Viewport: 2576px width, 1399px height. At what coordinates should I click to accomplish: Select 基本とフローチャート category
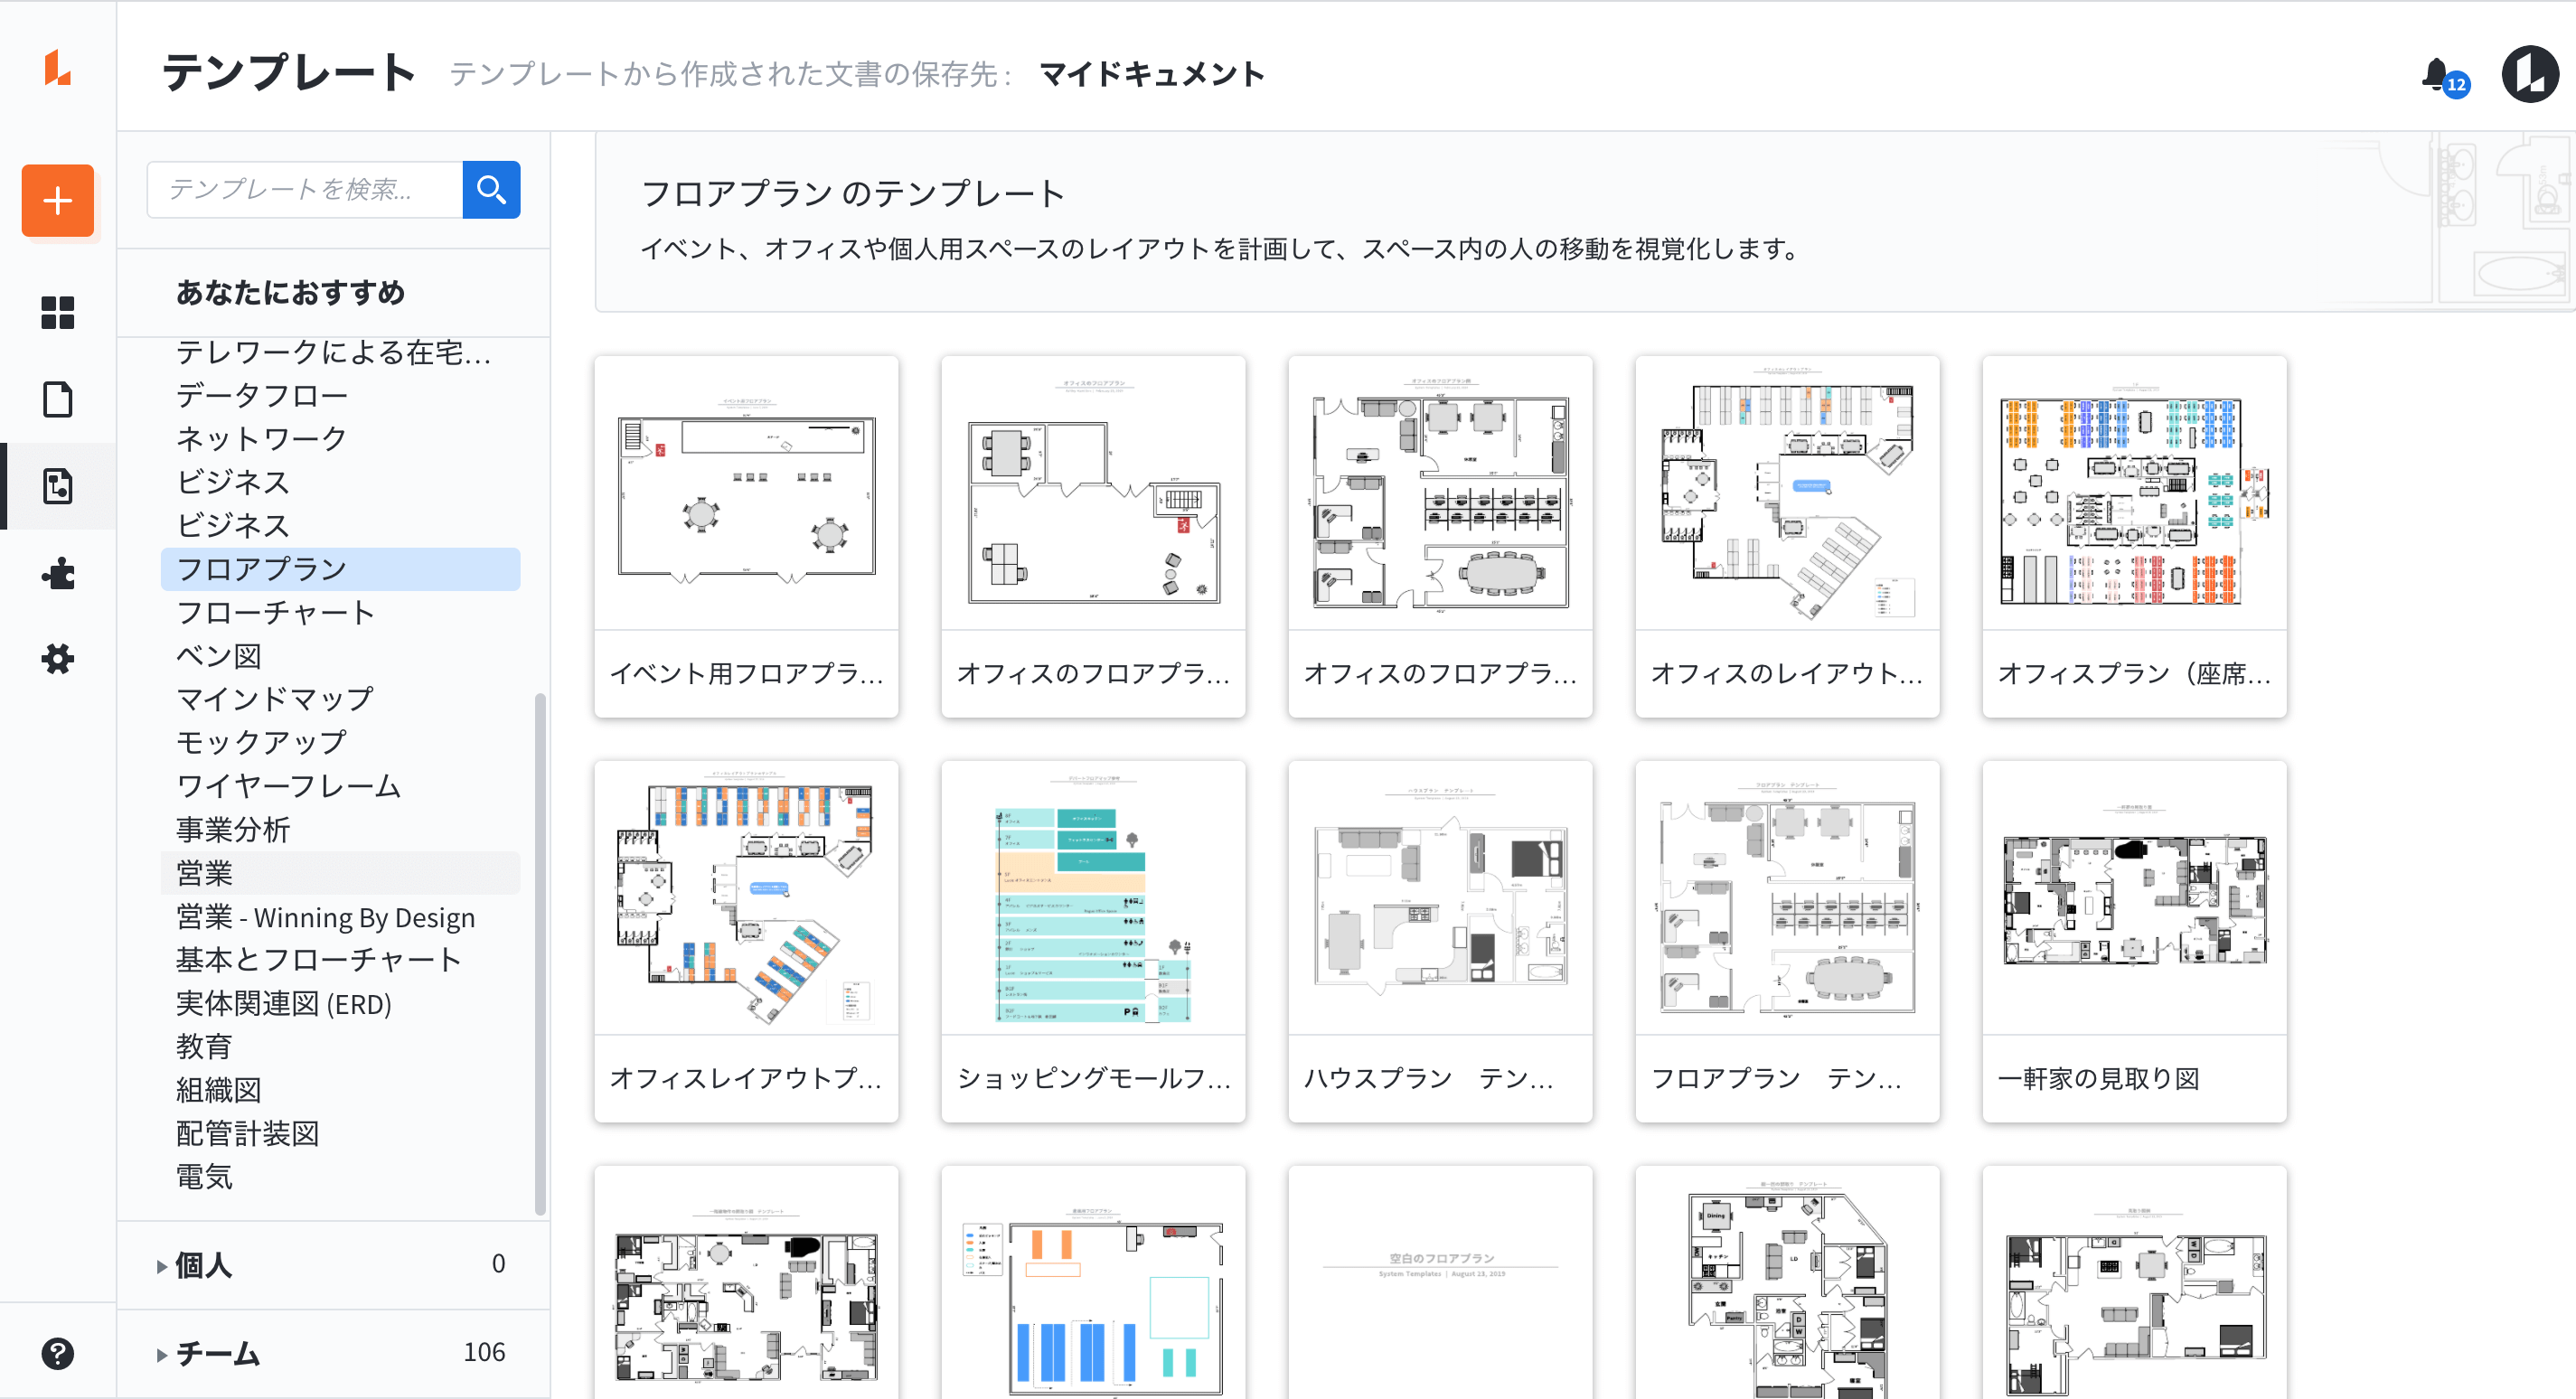319,960
